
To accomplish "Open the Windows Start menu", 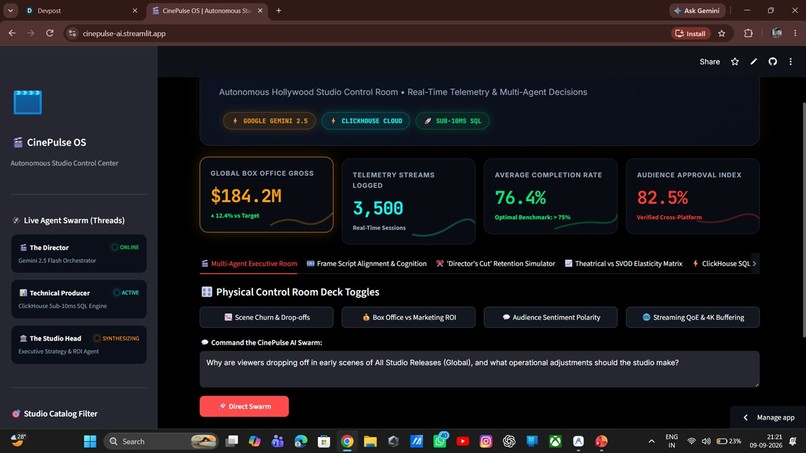I will click(x=90, y=441).
